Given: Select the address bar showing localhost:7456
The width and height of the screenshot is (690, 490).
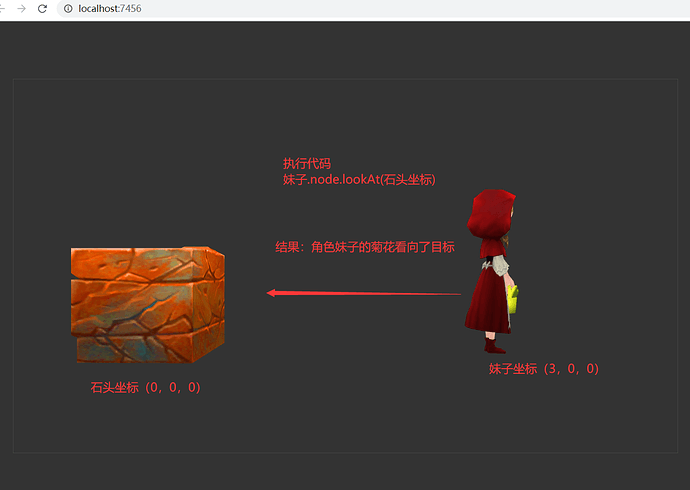Looking at the screenshot, I should click(373, 9).
